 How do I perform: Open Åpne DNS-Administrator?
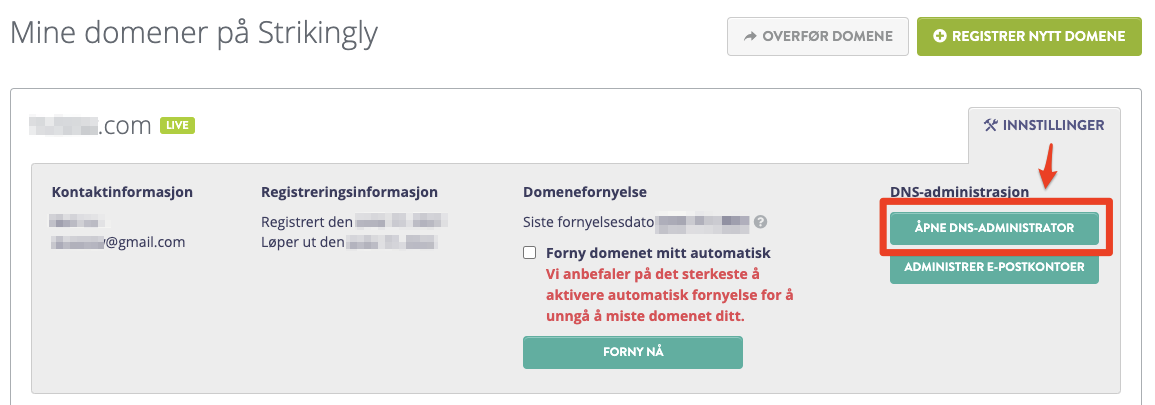(x=994, y=228)
